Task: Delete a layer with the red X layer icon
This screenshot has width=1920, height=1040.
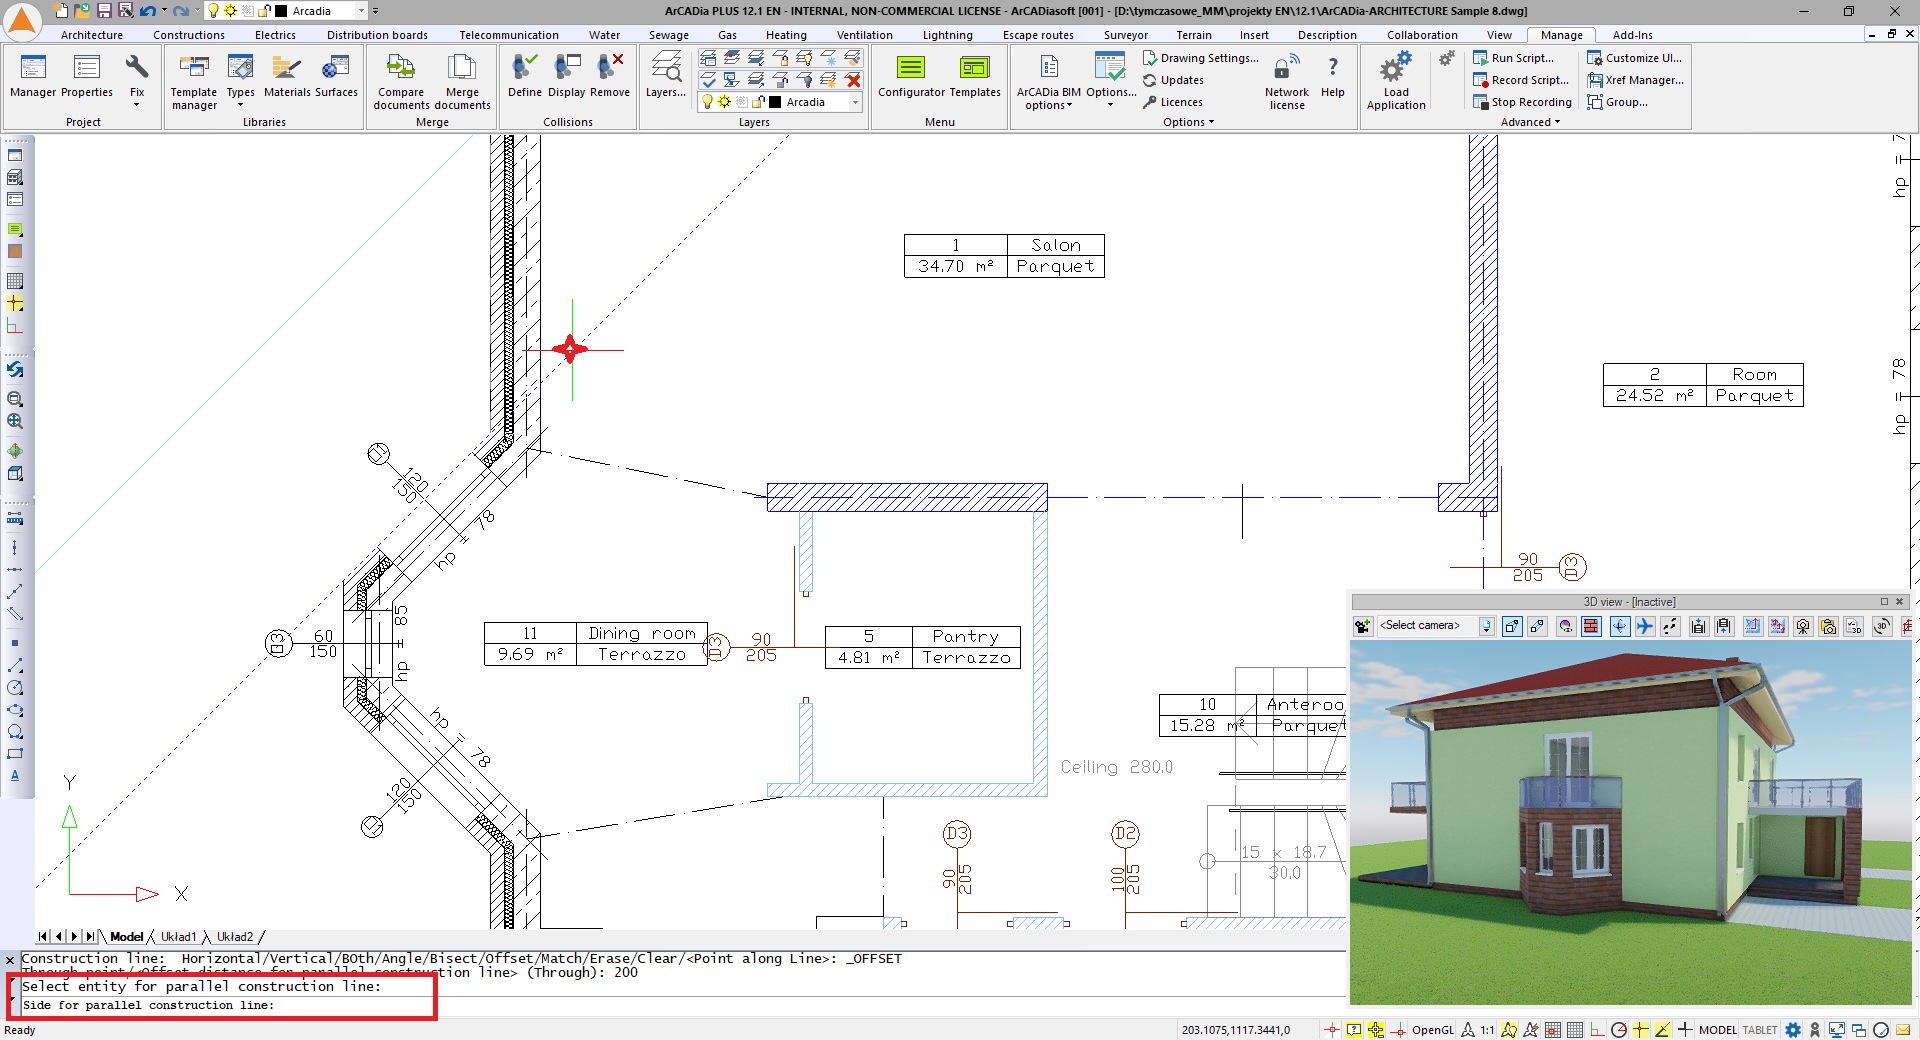Action: (x=854, y=80)
